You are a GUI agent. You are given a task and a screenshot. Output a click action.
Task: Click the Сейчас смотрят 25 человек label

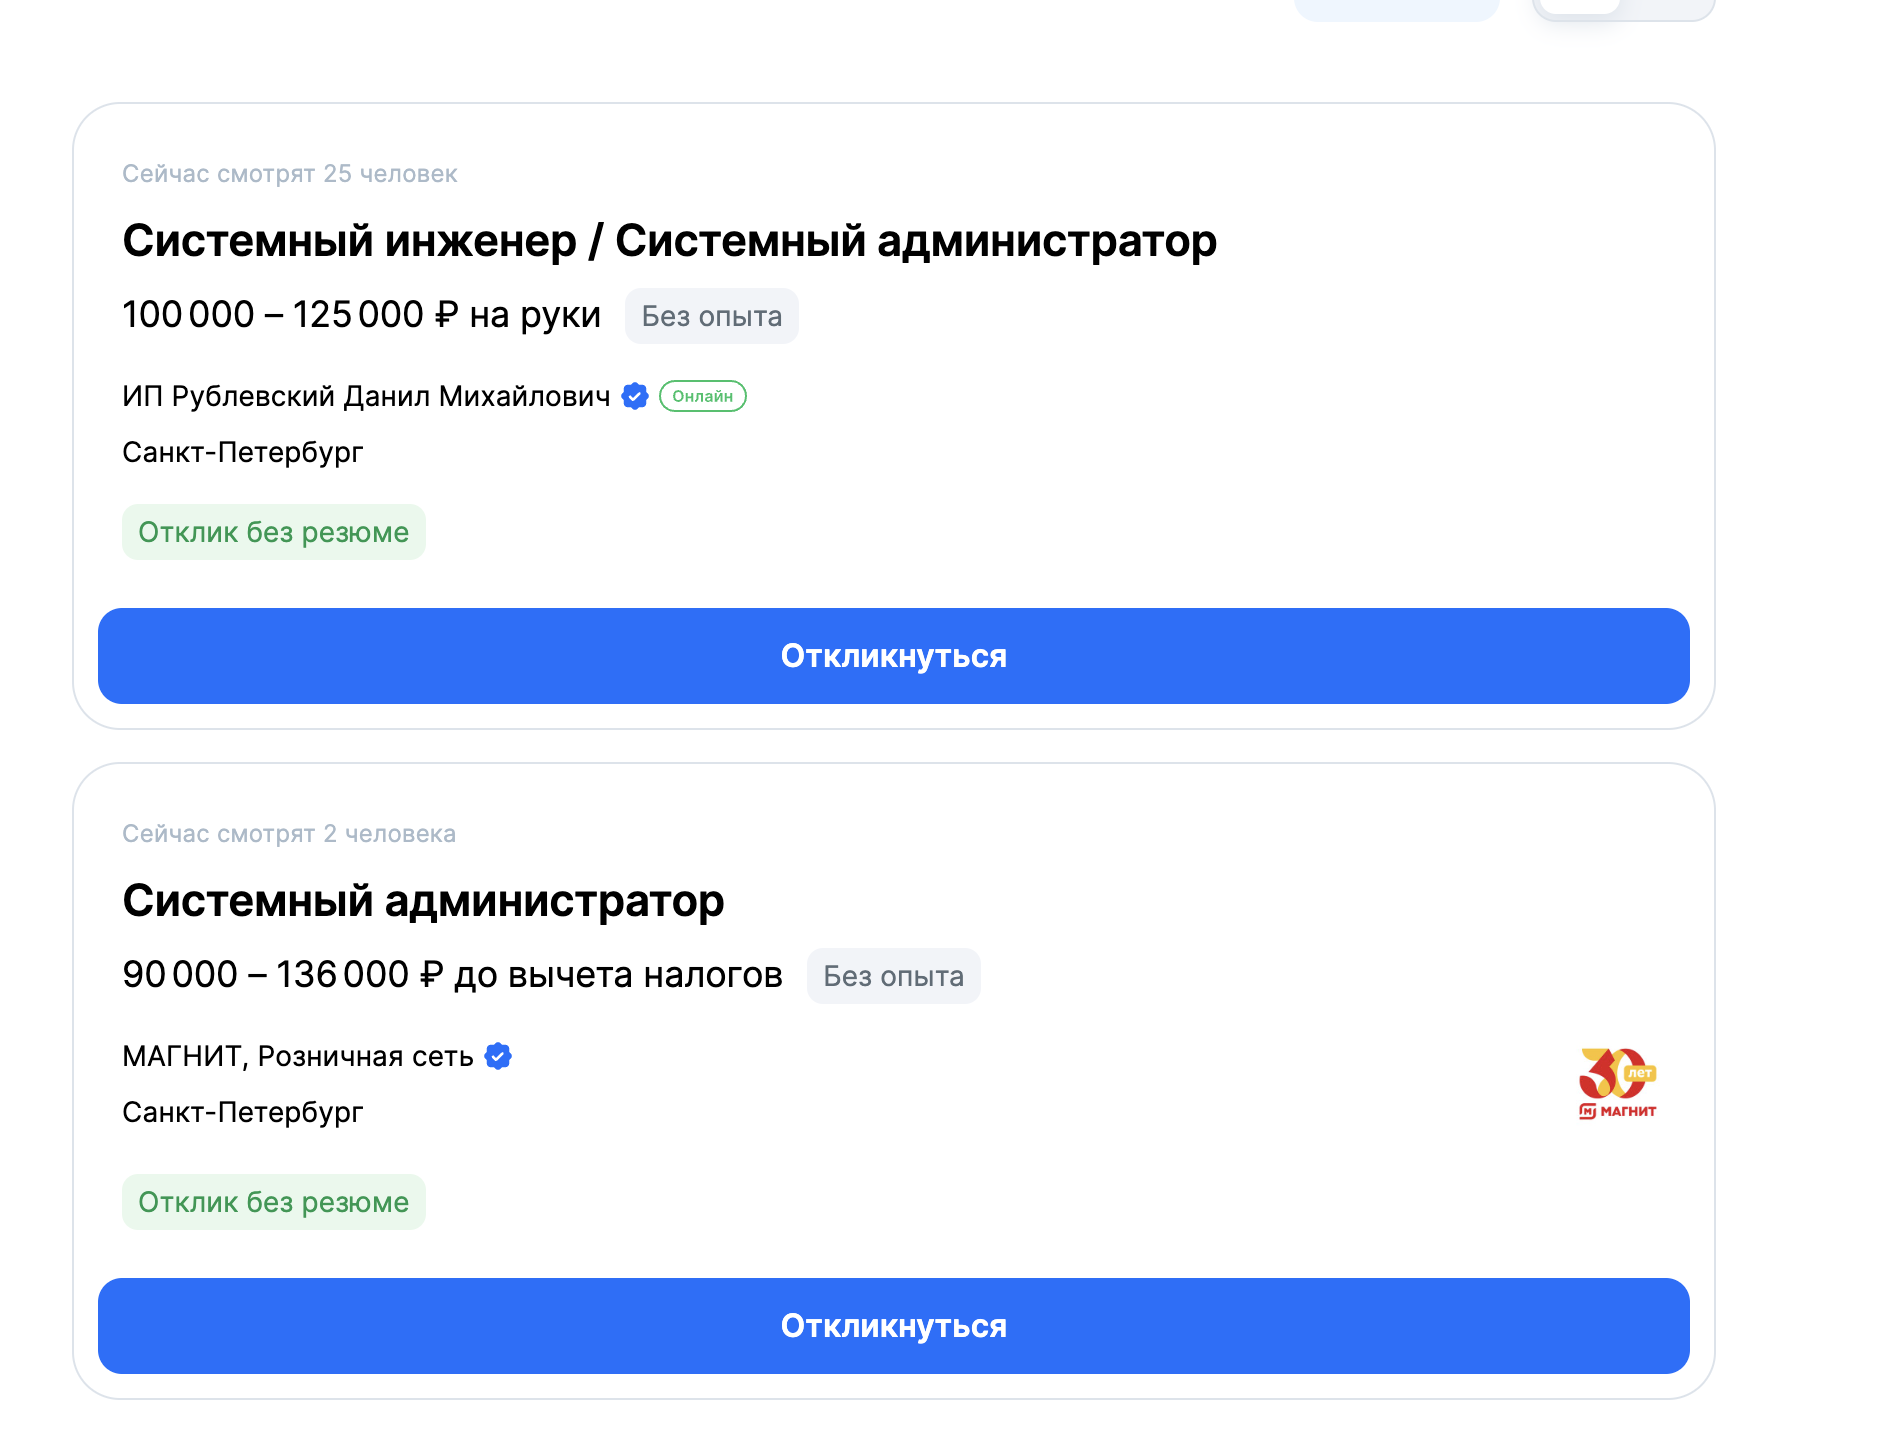pos(290,174)
